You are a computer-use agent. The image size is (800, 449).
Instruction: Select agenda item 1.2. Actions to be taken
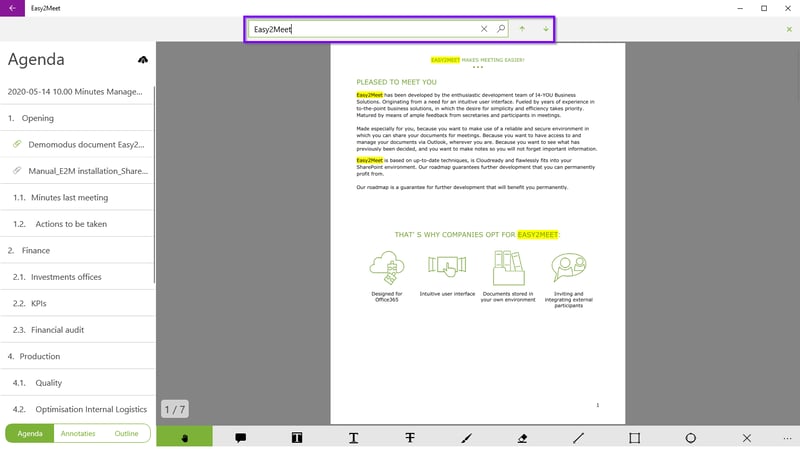coord(77,224)
